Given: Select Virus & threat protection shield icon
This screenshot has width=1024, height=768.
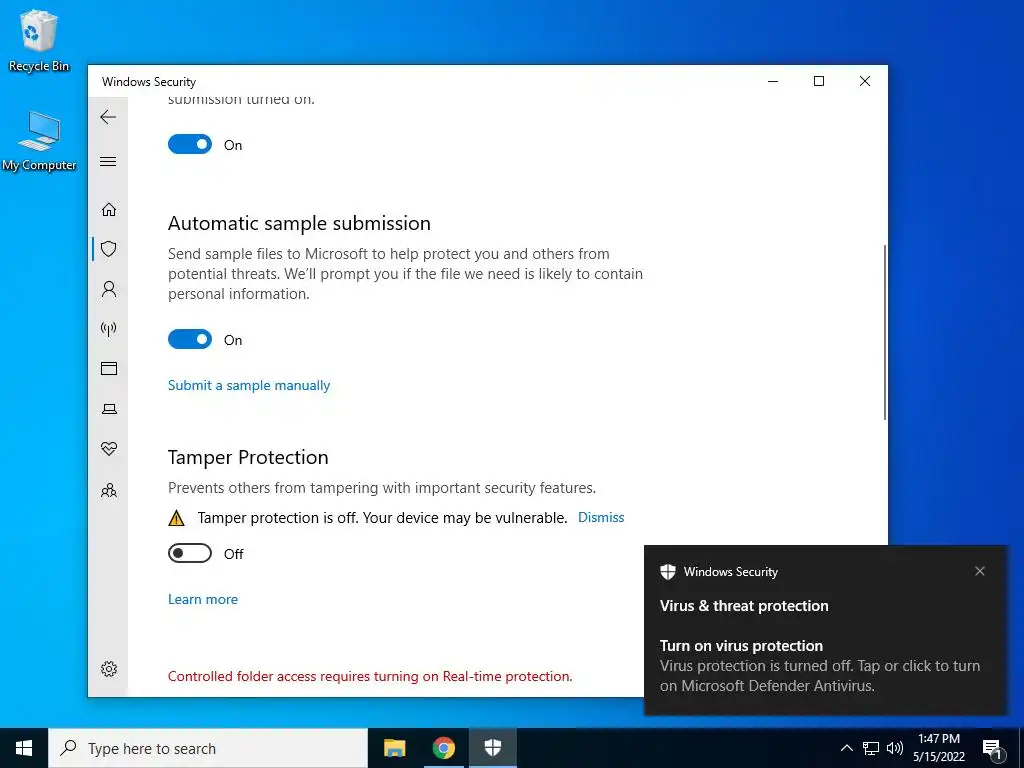Looking at the screenshot, I should pyautogui.click(x=109, y=249).
